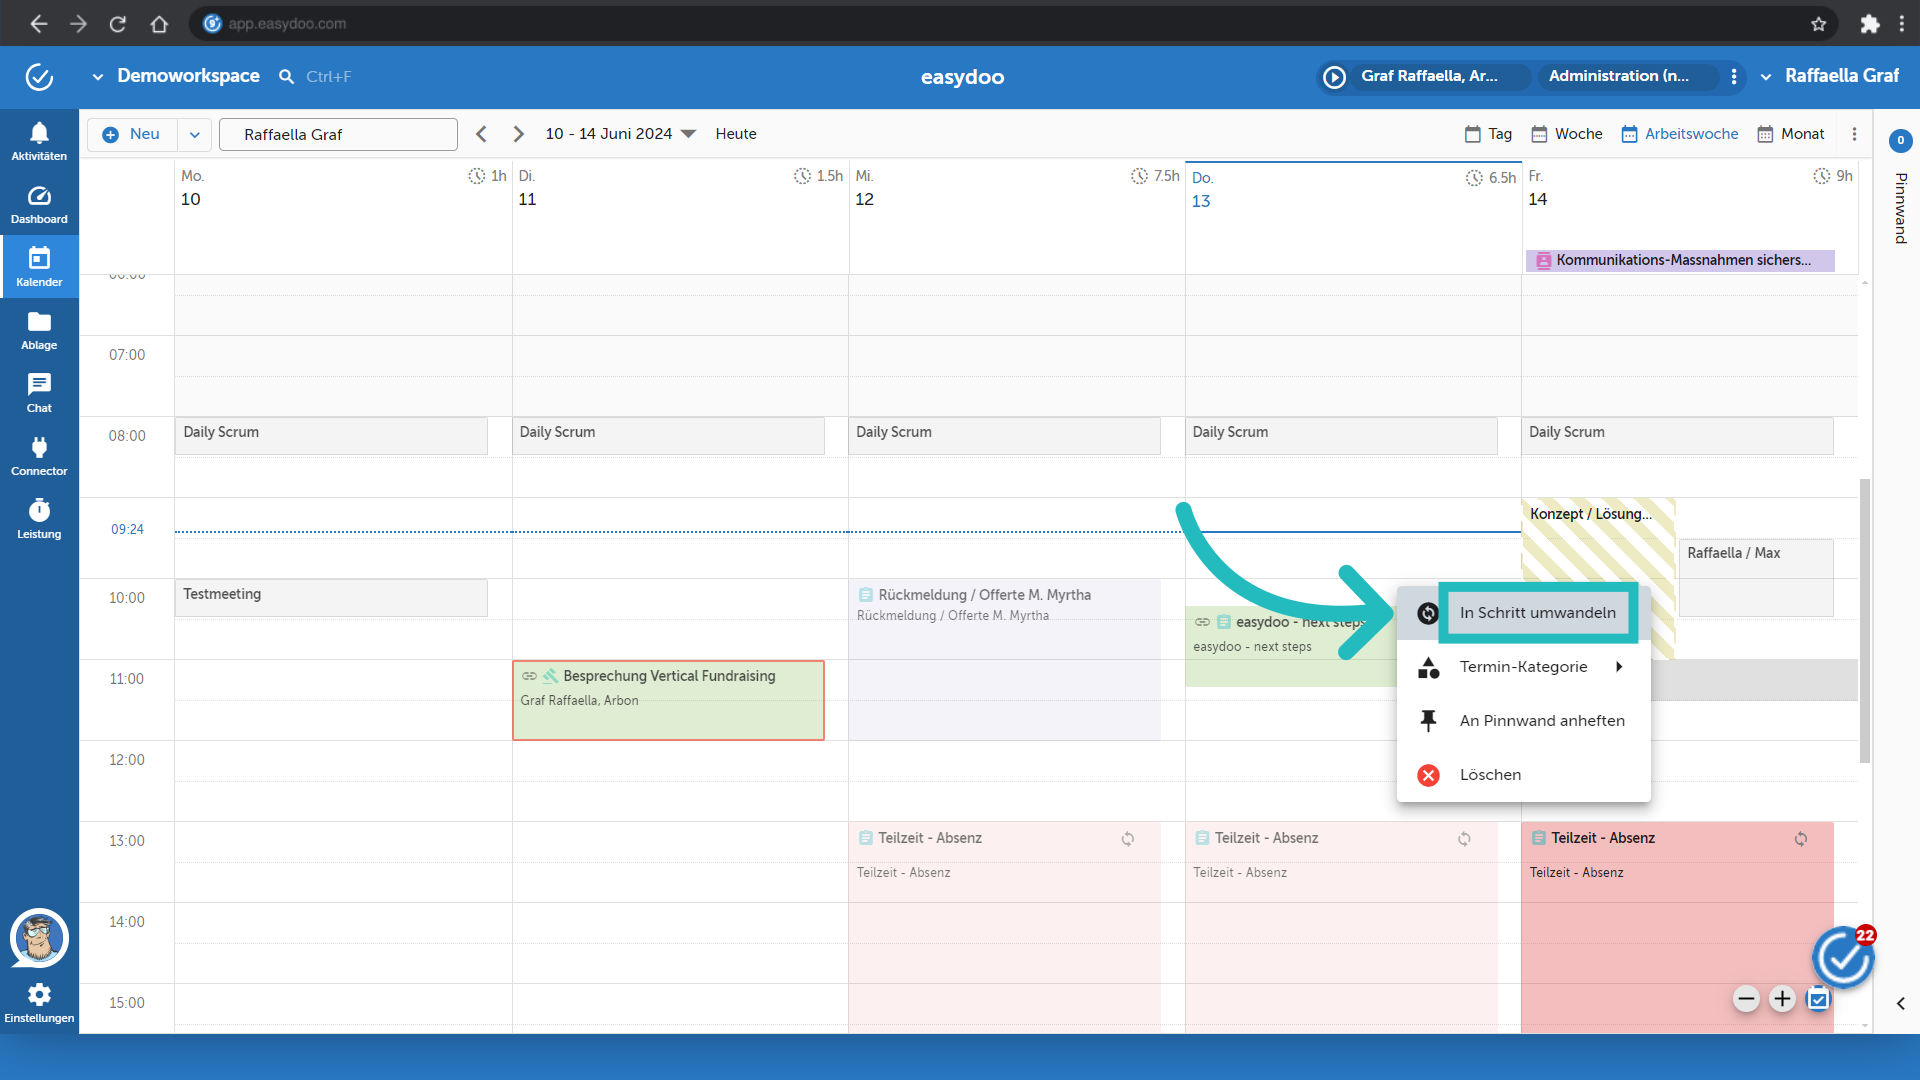Click Thursday 13 day header
Viewport: 1920px width, 1080px height.
pyautogui.click(x=1201, y=190)
